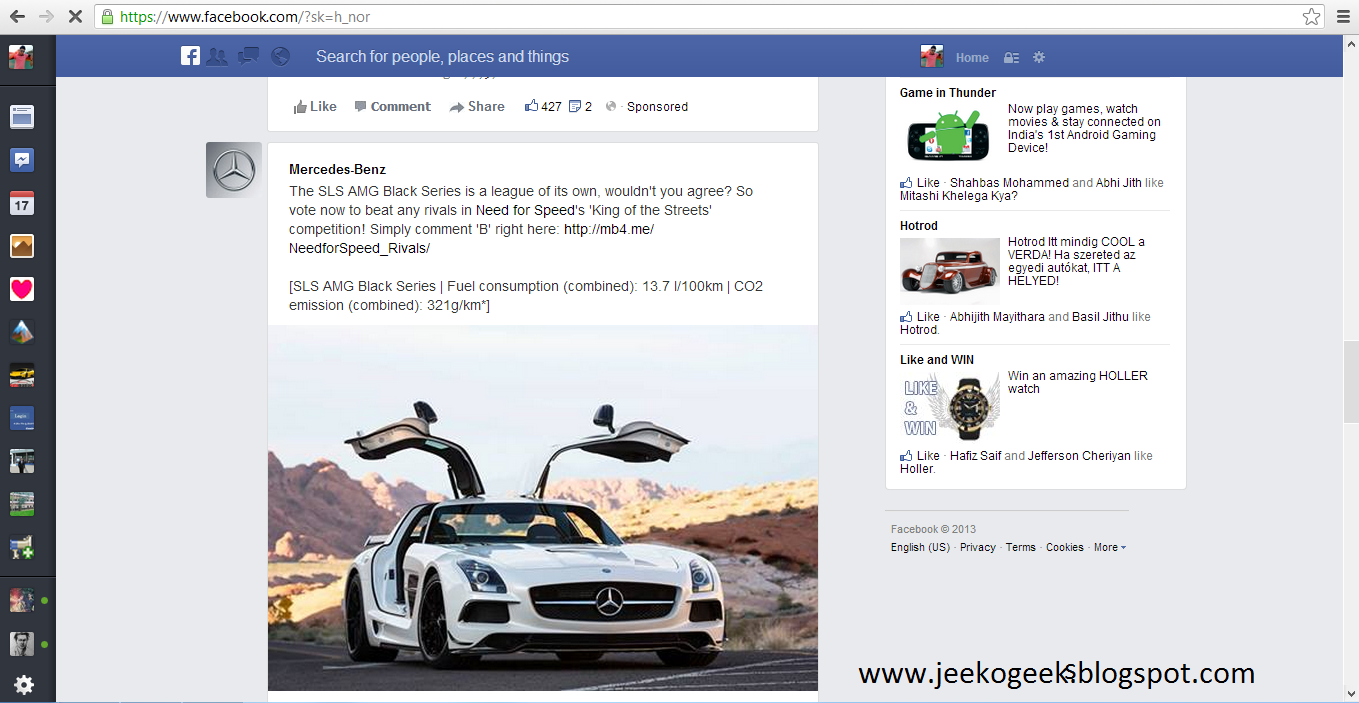Open Hafiz Saif's profile link
Viewport: 1359px width, 703px height.
975,456
